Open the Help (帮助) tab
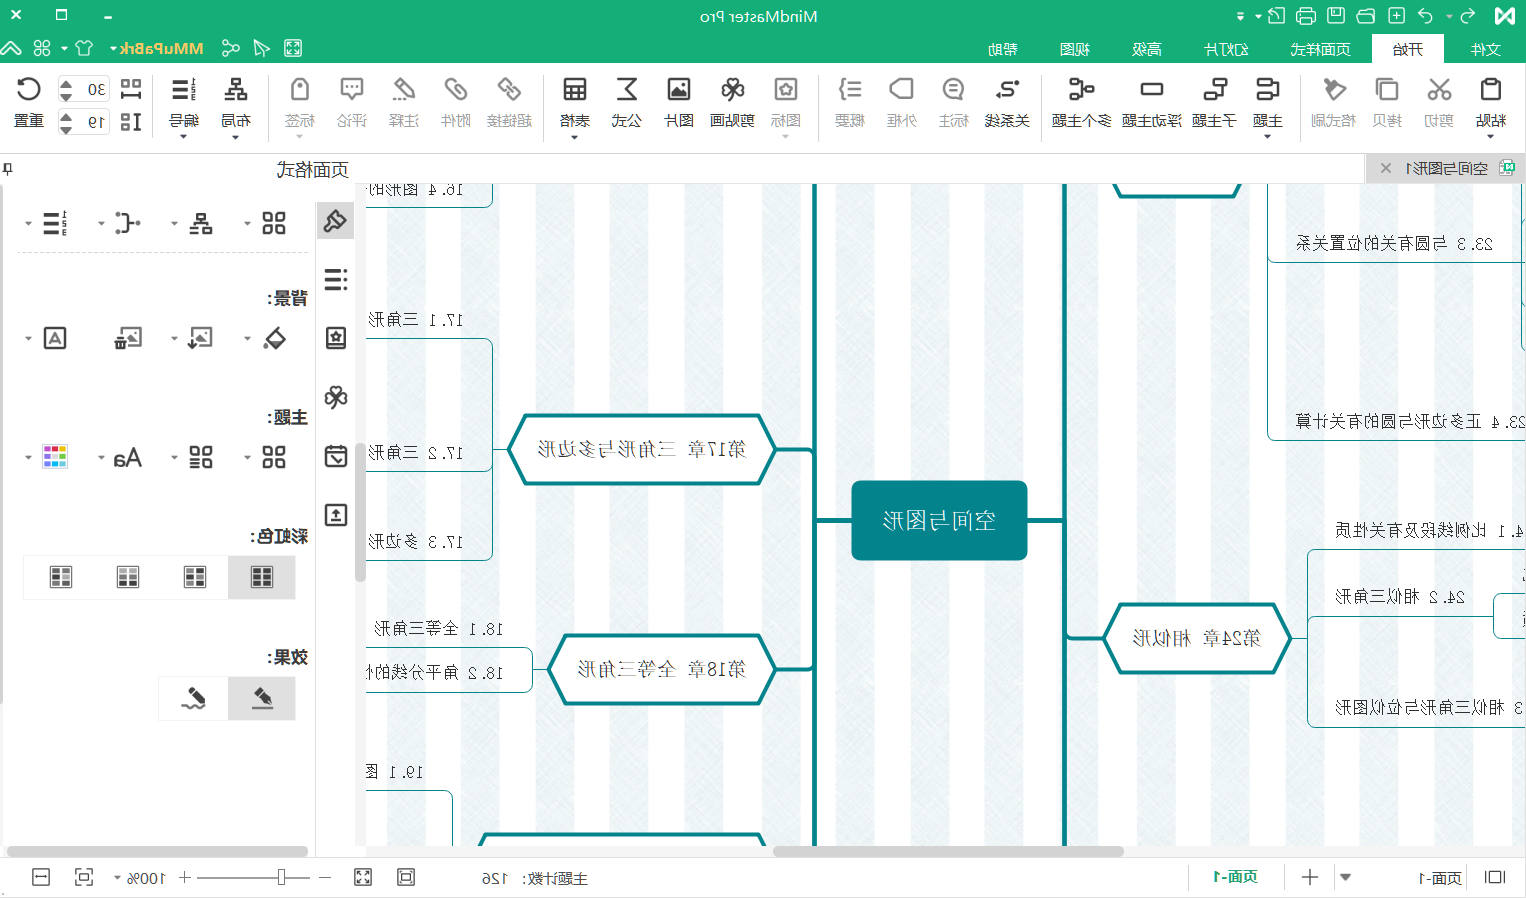Screen dimensions: 1526x898 pyautogui.click(x=1003, y=49)
